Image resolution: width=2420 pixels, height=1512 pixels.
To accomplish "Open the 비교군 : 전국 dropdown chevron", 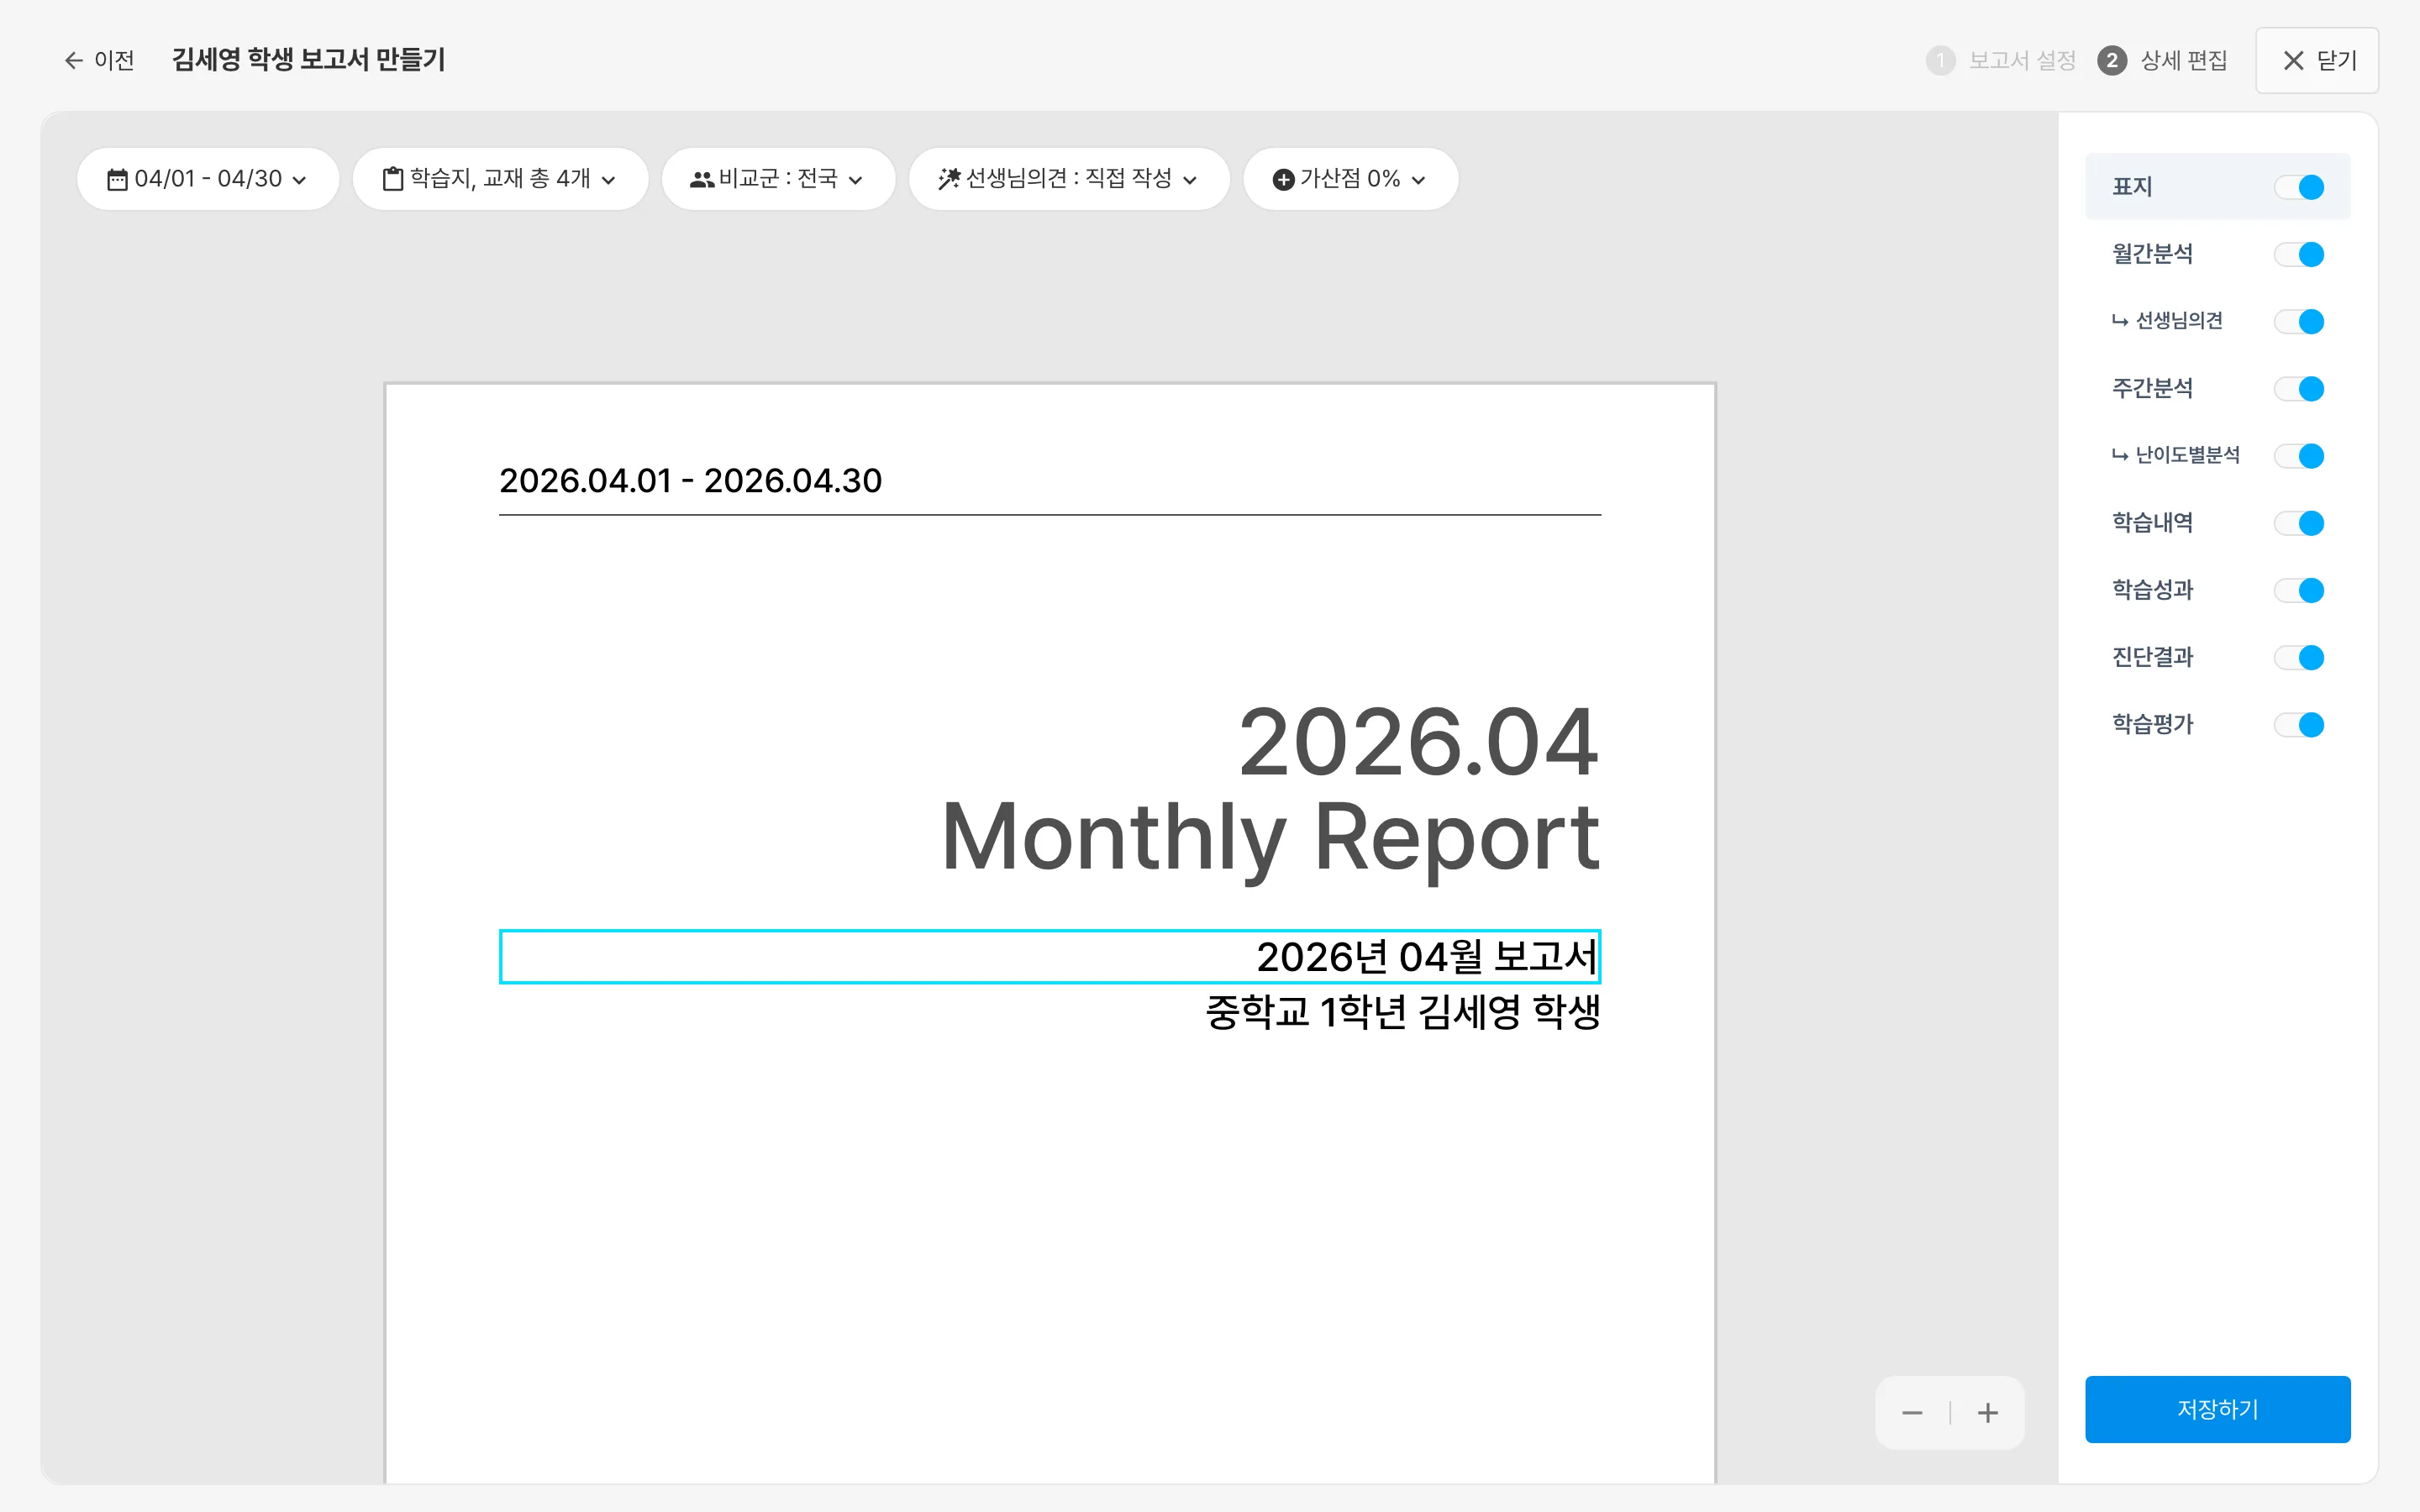I will coord(855,180).
